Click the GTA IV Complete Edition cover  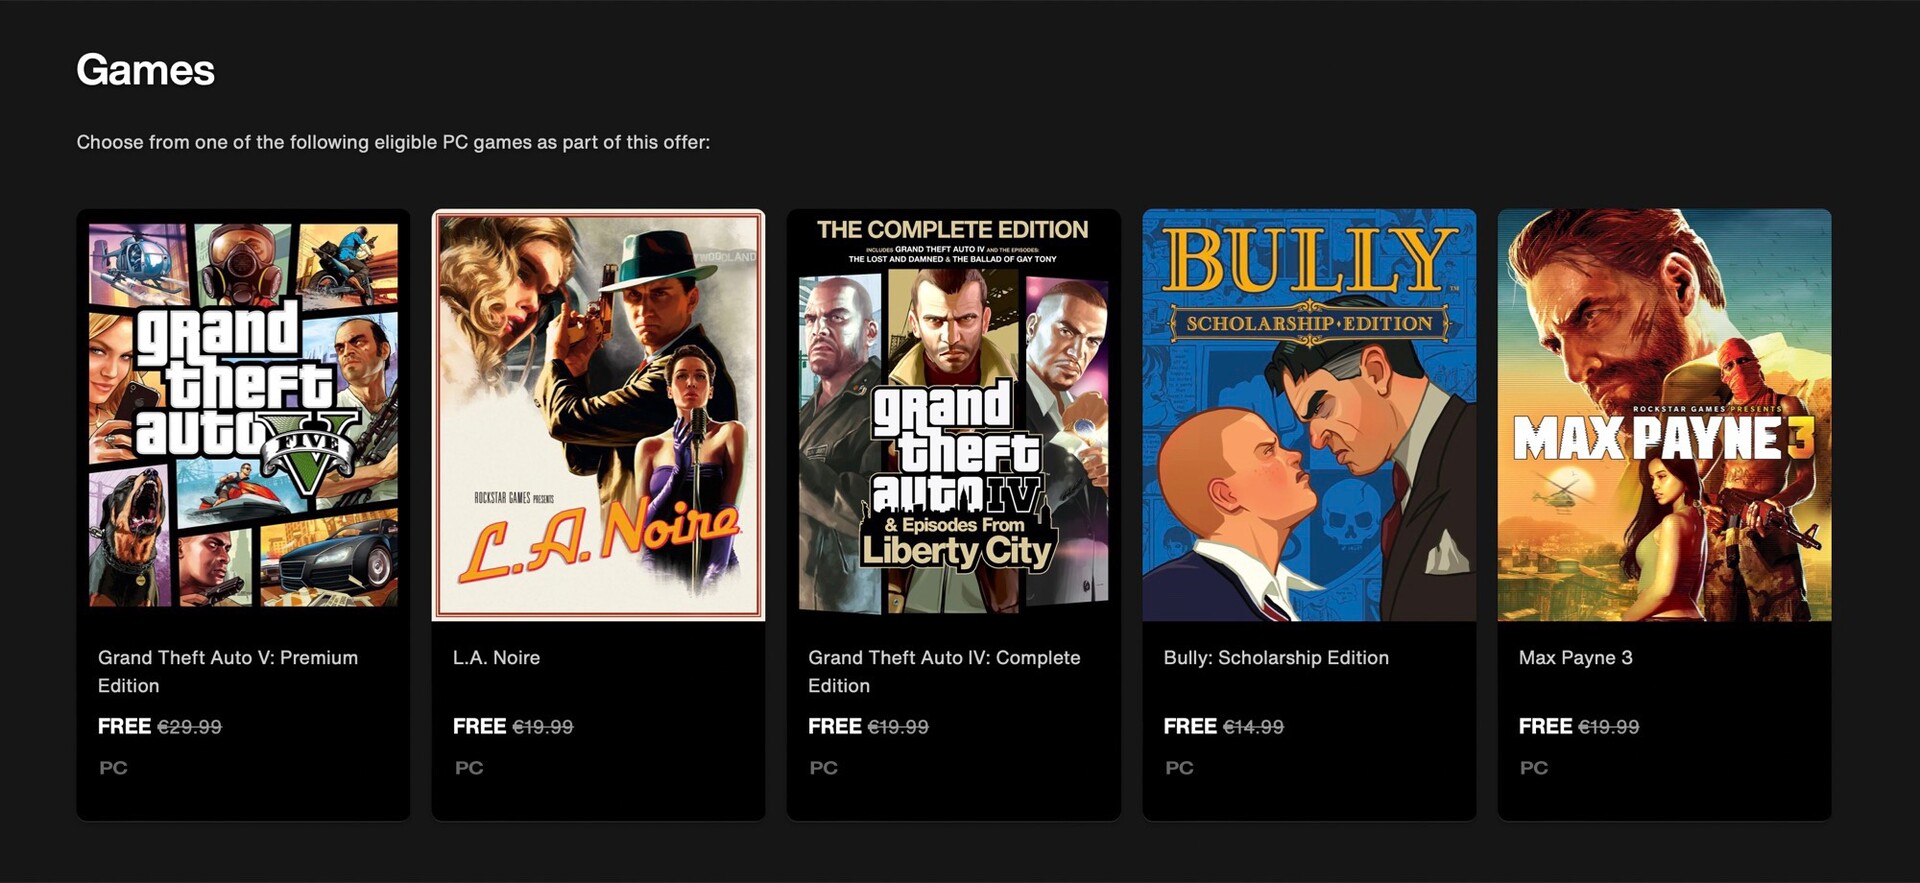(x=953, y=414)
